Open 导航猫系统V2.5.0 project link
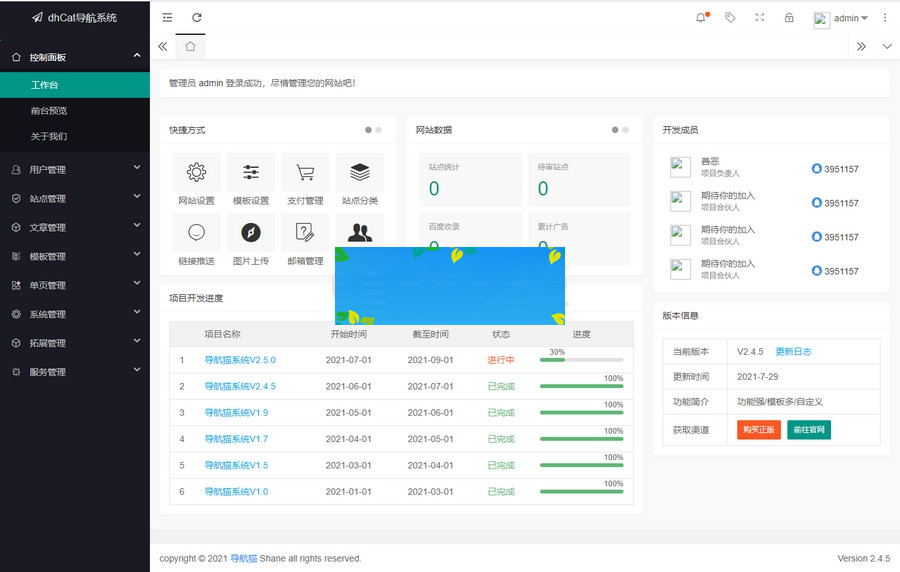 (x=240, y=360)
